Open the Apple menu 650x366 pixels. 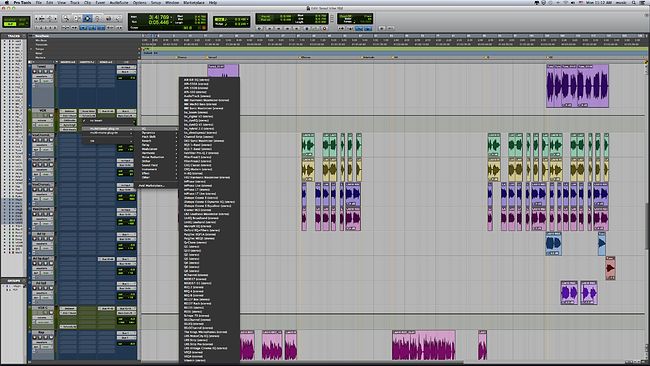6,2
